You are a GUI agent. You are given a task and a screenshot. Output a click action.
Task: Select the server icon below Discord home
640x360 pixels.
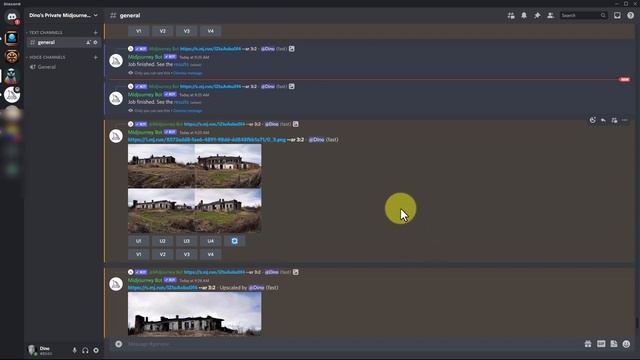click(x=11, y=38)
